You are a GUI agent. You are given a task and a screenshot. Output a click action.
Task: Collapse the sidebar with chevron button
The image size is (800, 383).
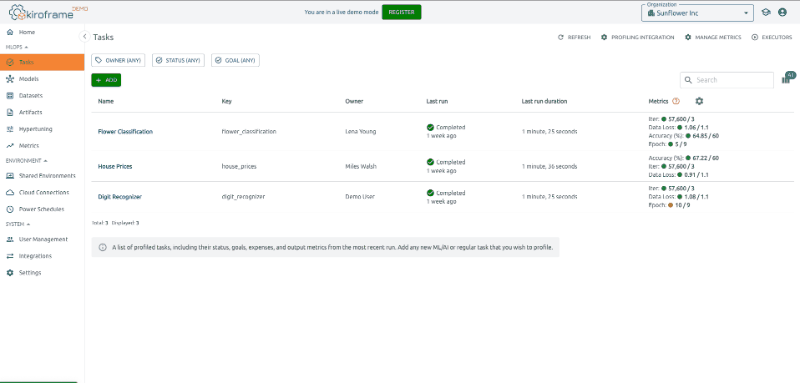coord(85,36)
